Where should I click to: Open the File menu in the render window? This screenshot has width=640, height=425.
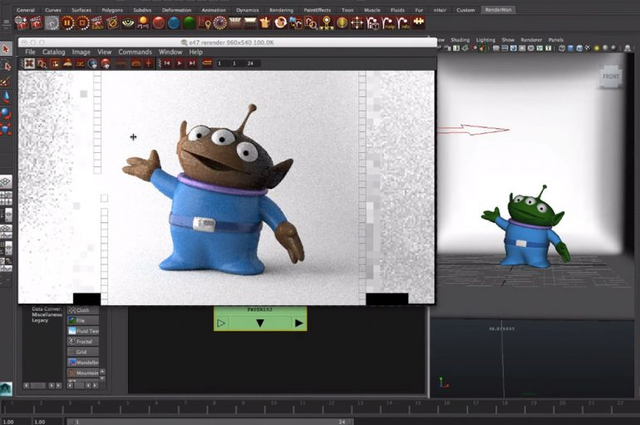tap(30, 52)
